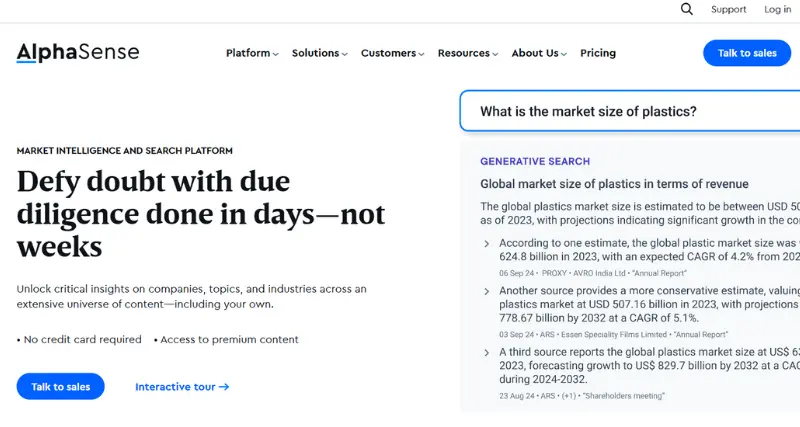Click the search magnifier icon
The height and width of the screenshot is (427, 800).
[x=687, y=9]
